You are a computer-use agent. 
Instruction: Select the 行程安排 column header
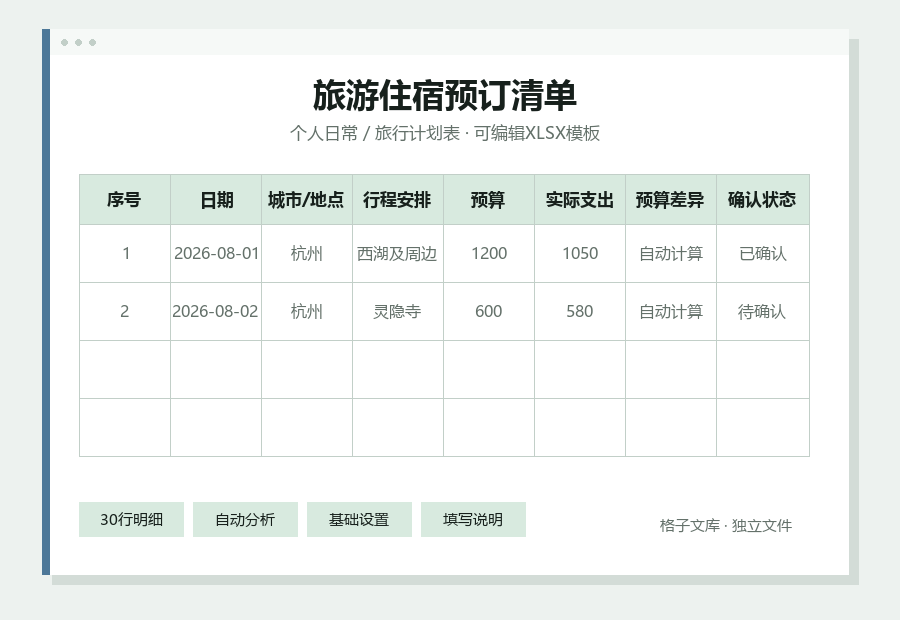point(398,200)
